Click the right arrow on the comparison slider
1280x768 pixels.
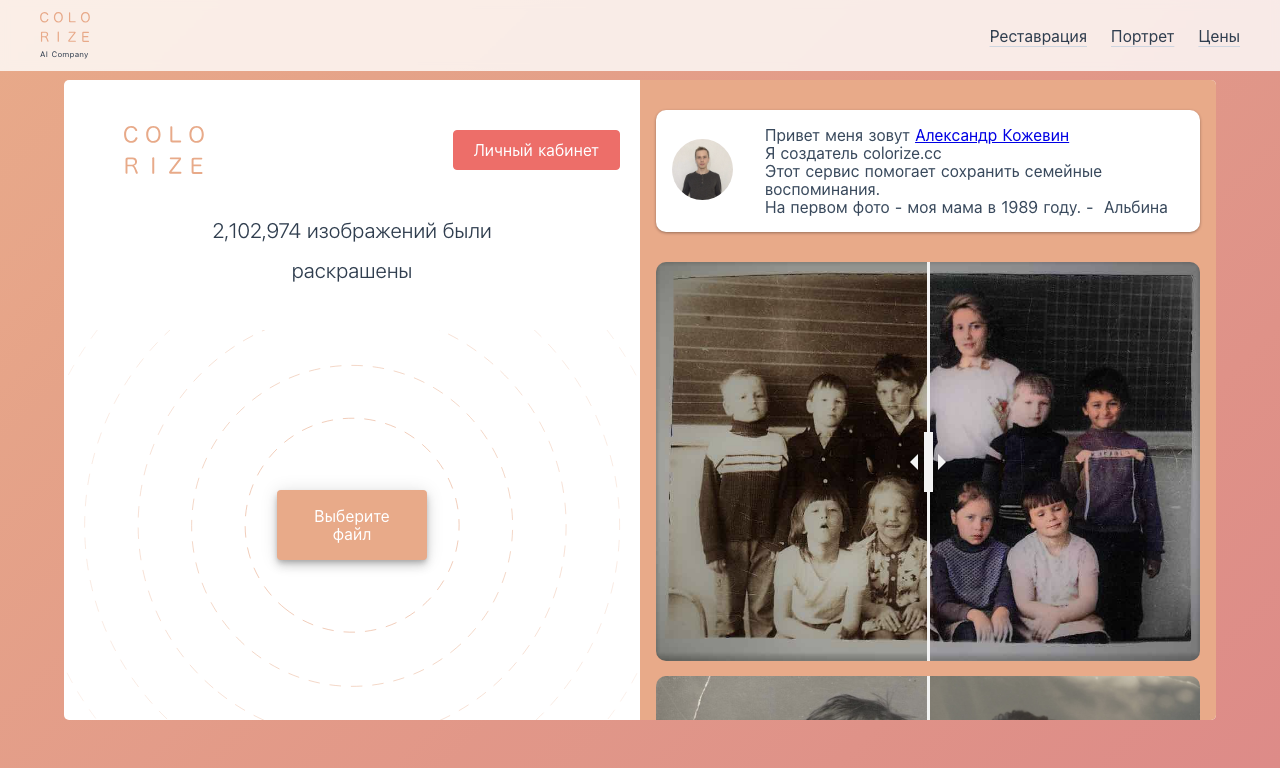[942, 462]
